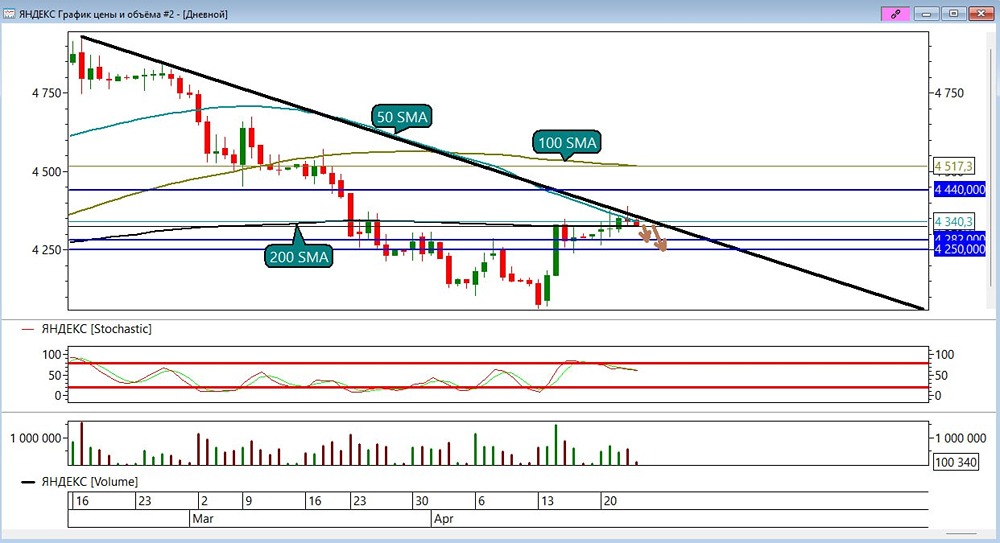Click the 4 340,3 price label
This screenshot has height=543, width=1000.
click(953, 221)
